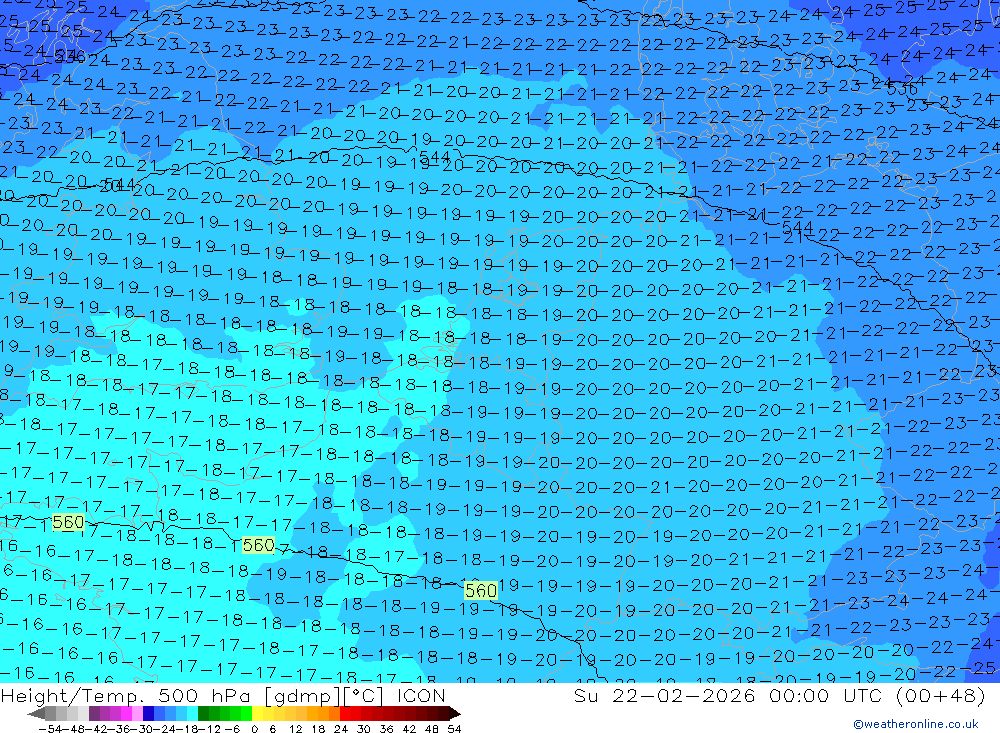Click the leftmost 560 contour label
The height and width of the screenshot is (733, 1000).
pos(68,522)
